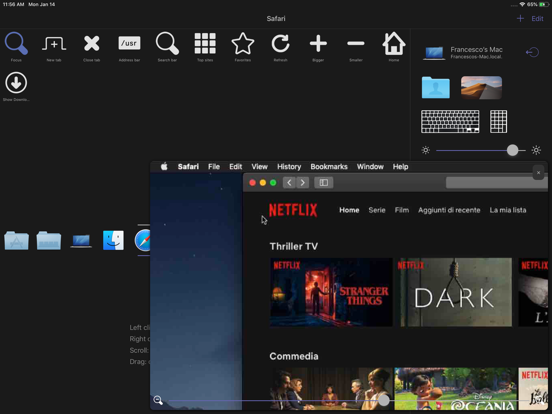Open the second blue folder in dock

49,240
